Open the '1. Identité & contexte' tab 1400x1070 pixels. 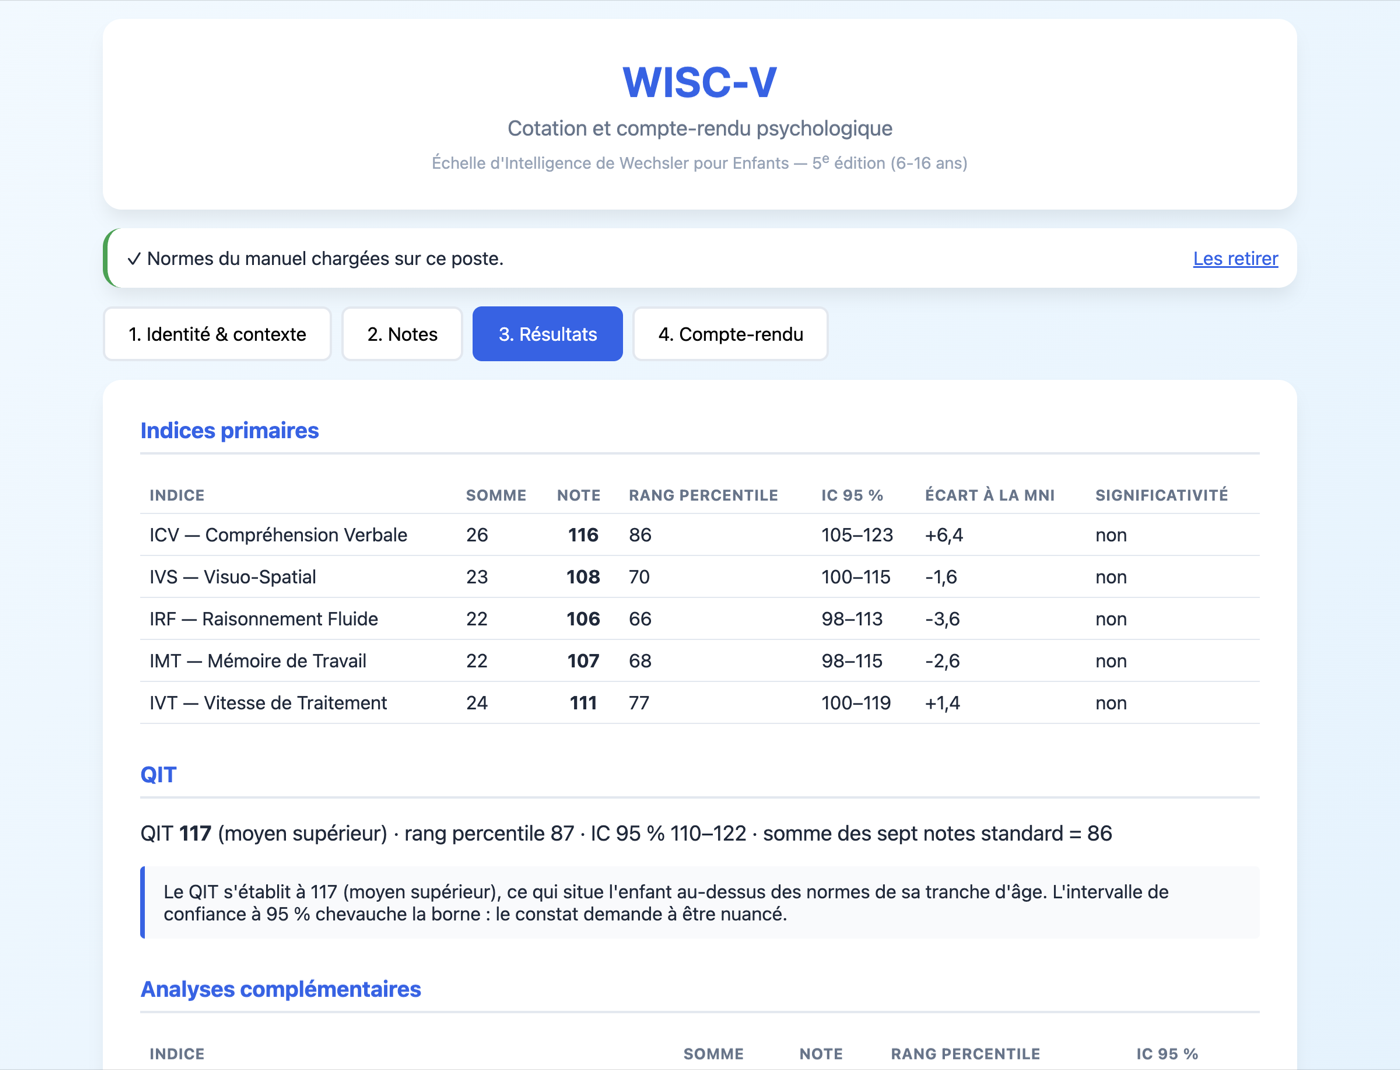[217, 334]
